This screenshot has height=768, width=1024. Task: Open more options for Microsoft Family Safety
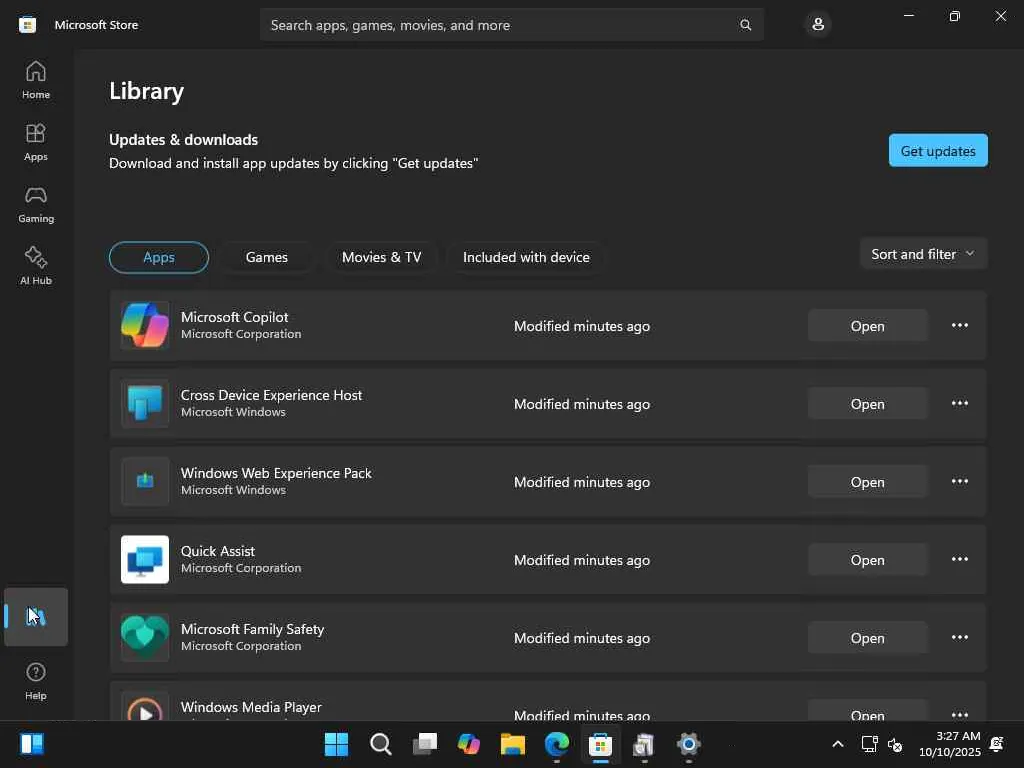[x=959, y=637]
